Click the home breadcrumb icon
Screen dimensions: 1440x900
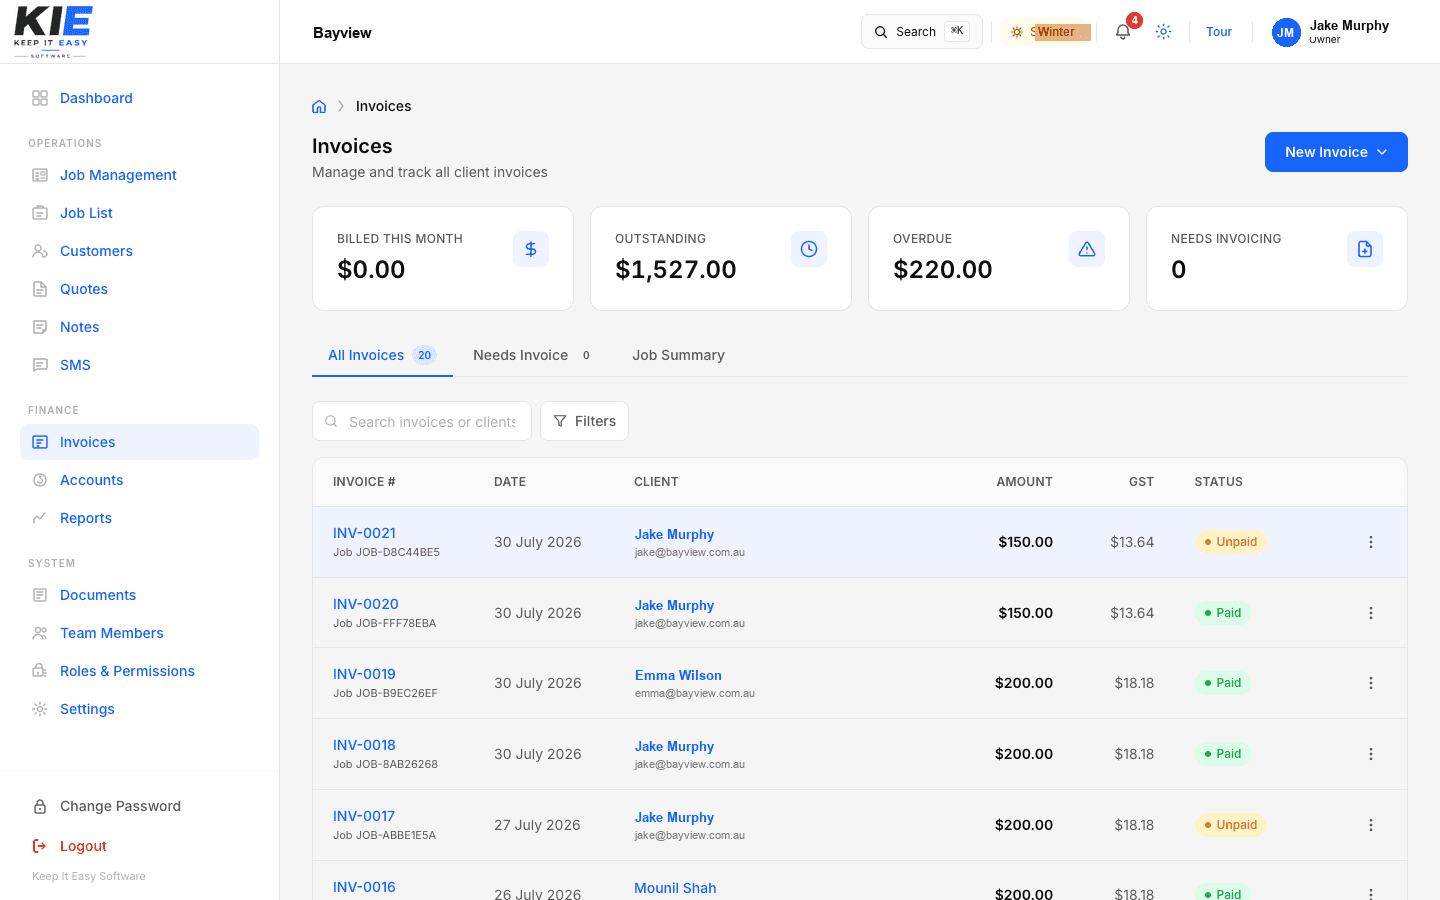point(319,106)
